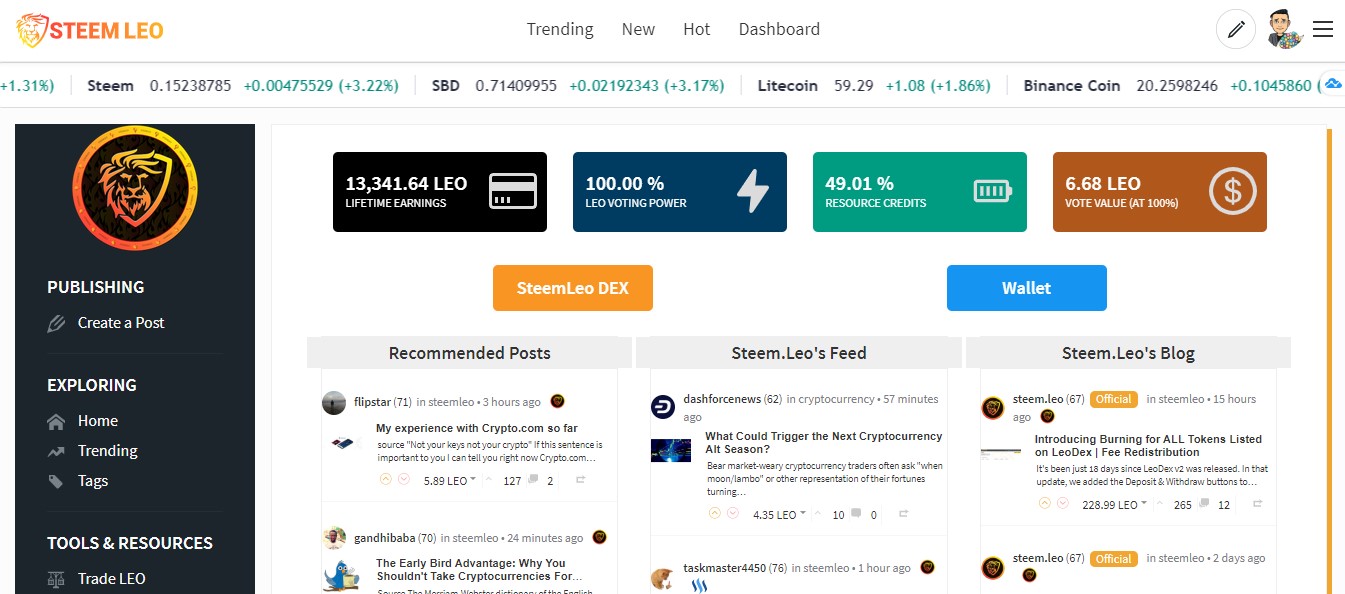Click the Resource Credits green card

(920, 192)
